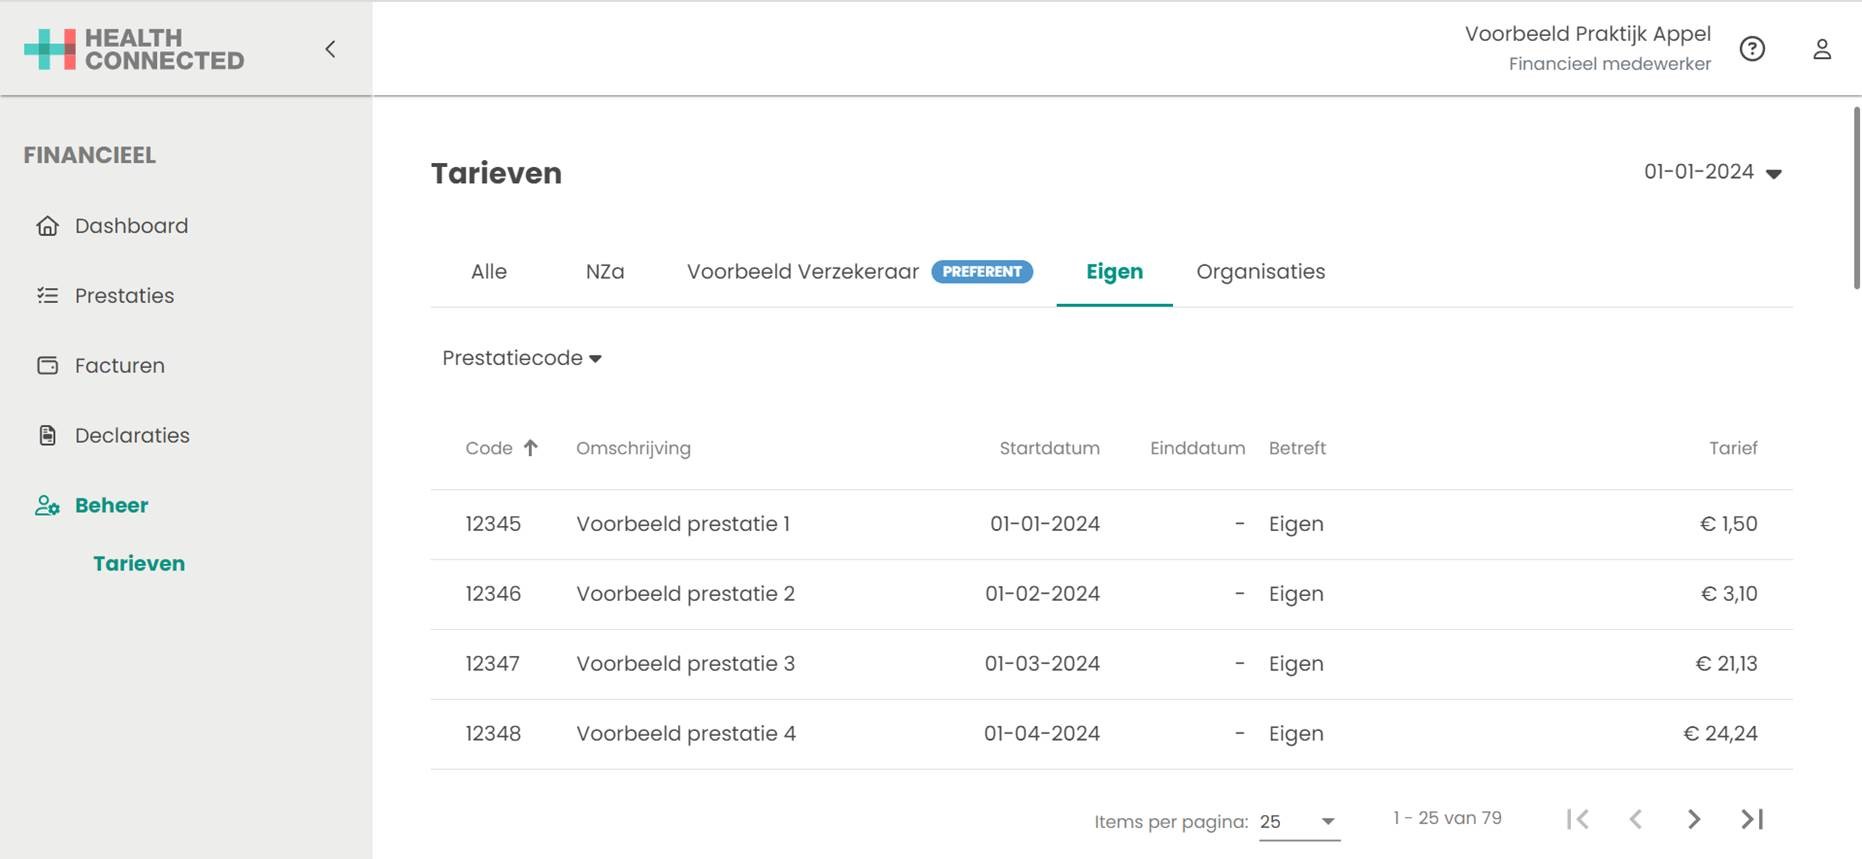
Task: Click the Dashboard home icon
Action: click(47, 226)
